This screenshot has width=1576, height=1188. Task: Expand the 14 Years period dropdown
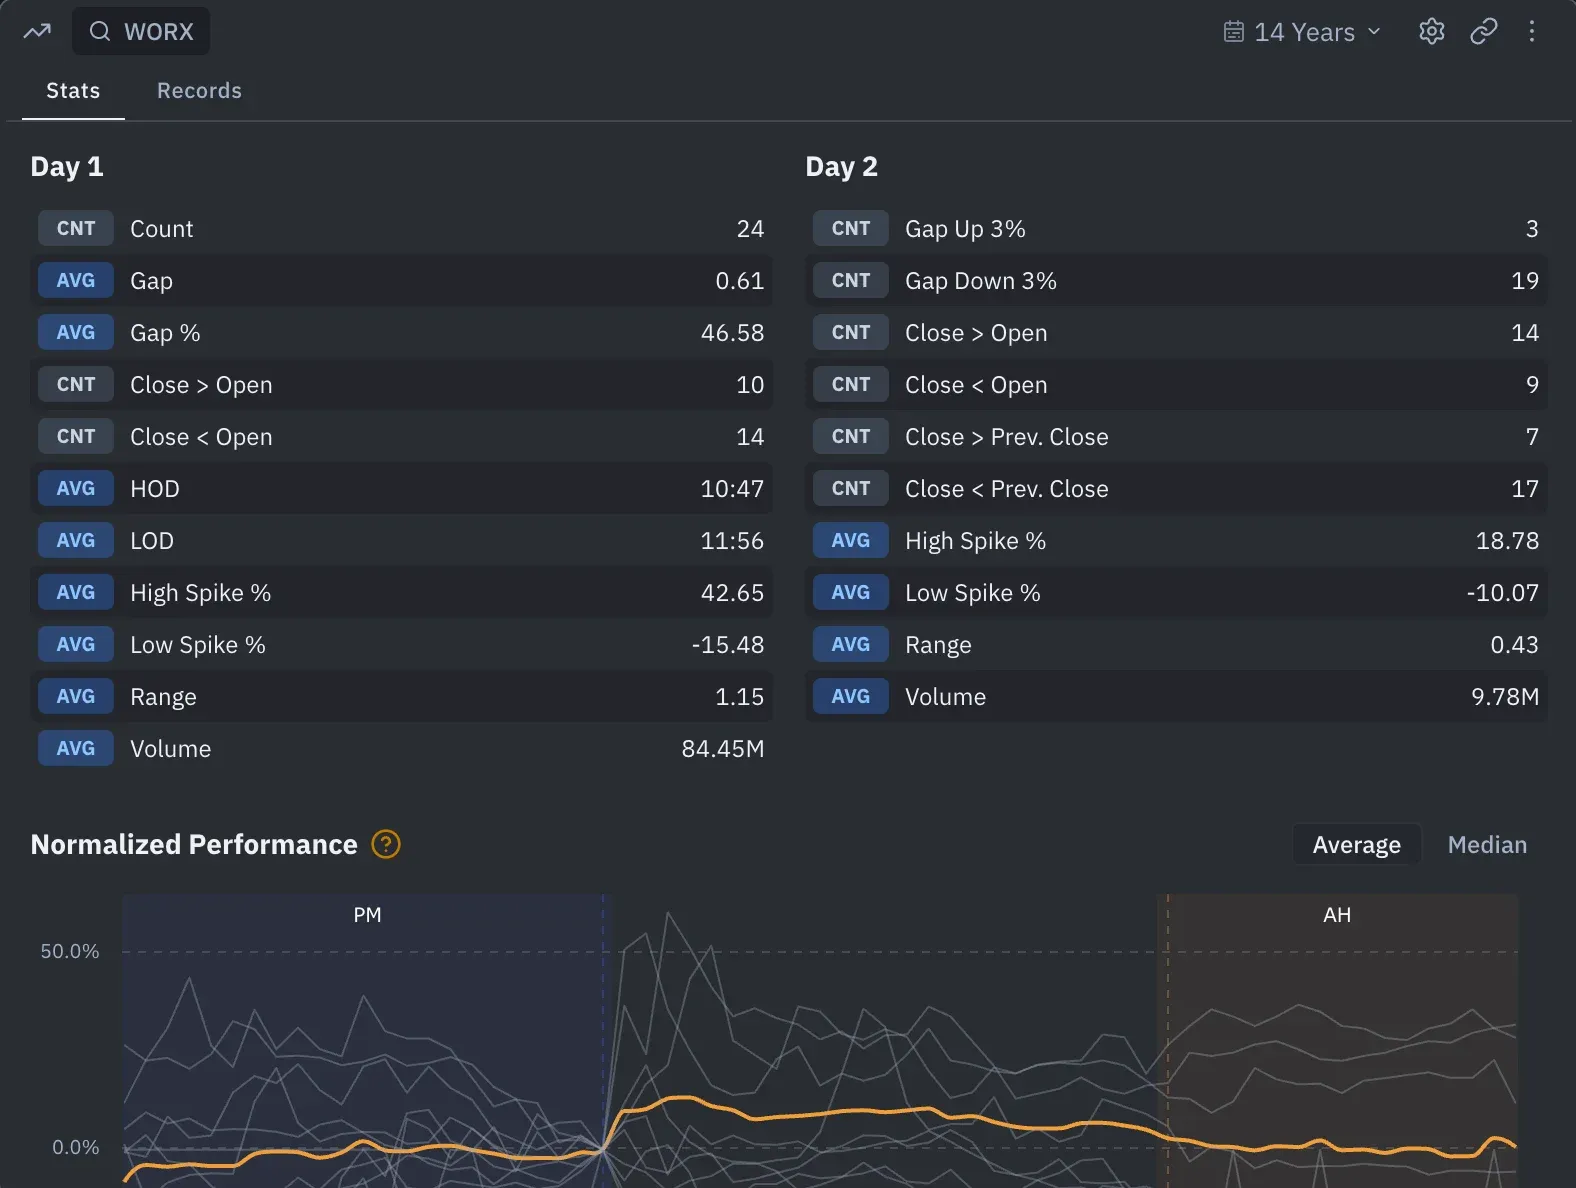pyautogui.click(x=1303, y=32)
